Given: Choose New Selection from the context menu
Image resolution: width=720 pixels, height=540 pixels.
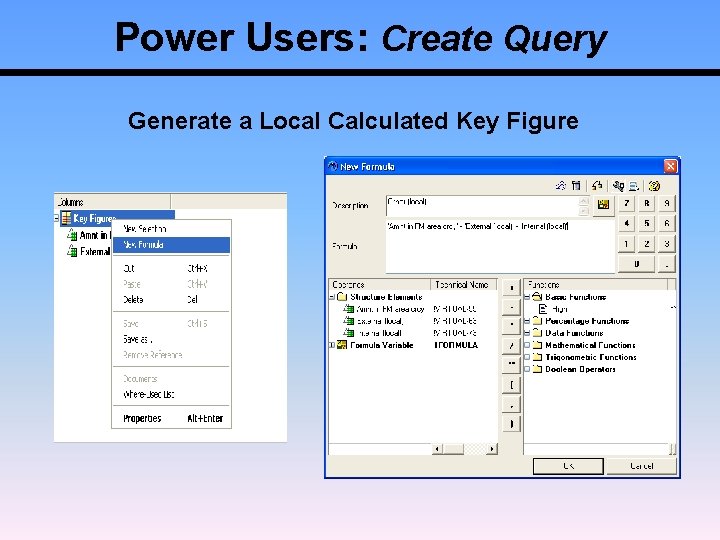Looking at the screenshot, I should coord(171,229).
